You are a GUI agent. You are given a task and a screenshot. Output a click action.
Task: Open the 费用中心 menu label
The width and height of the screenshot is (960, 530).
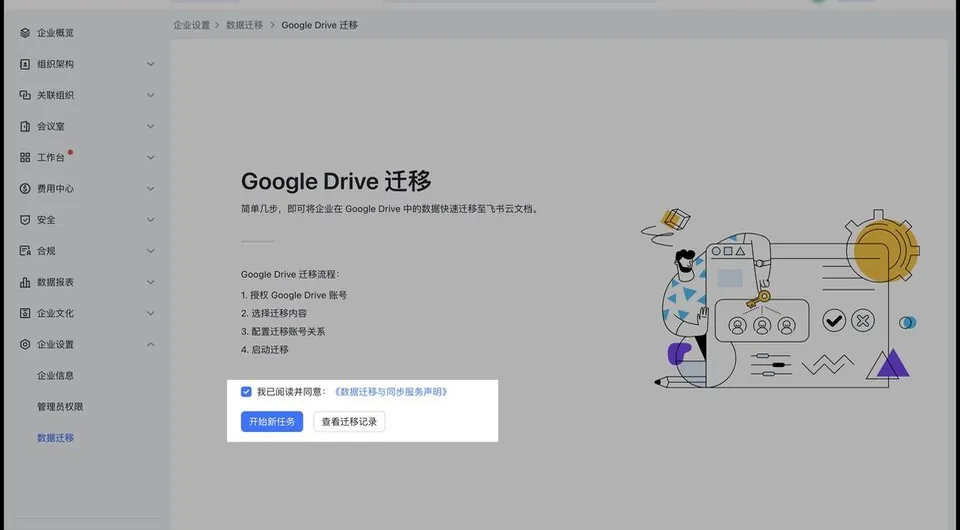tap(55, 188)
